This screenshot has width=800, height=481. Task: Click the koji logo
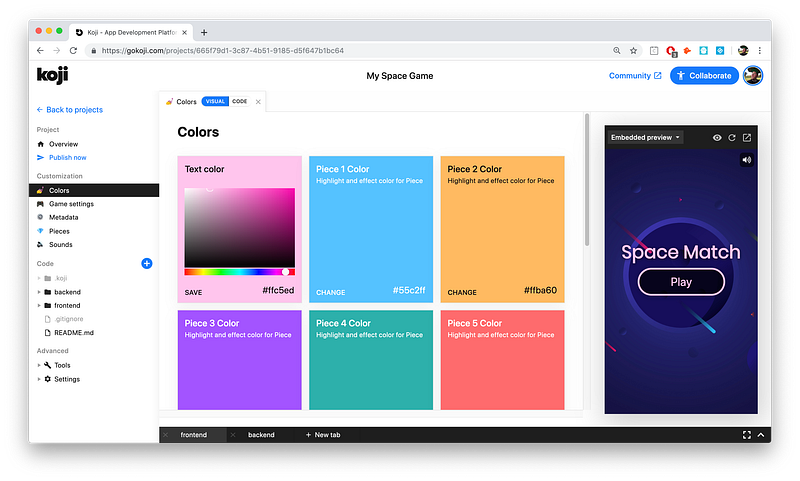click(x=52, y=75)
